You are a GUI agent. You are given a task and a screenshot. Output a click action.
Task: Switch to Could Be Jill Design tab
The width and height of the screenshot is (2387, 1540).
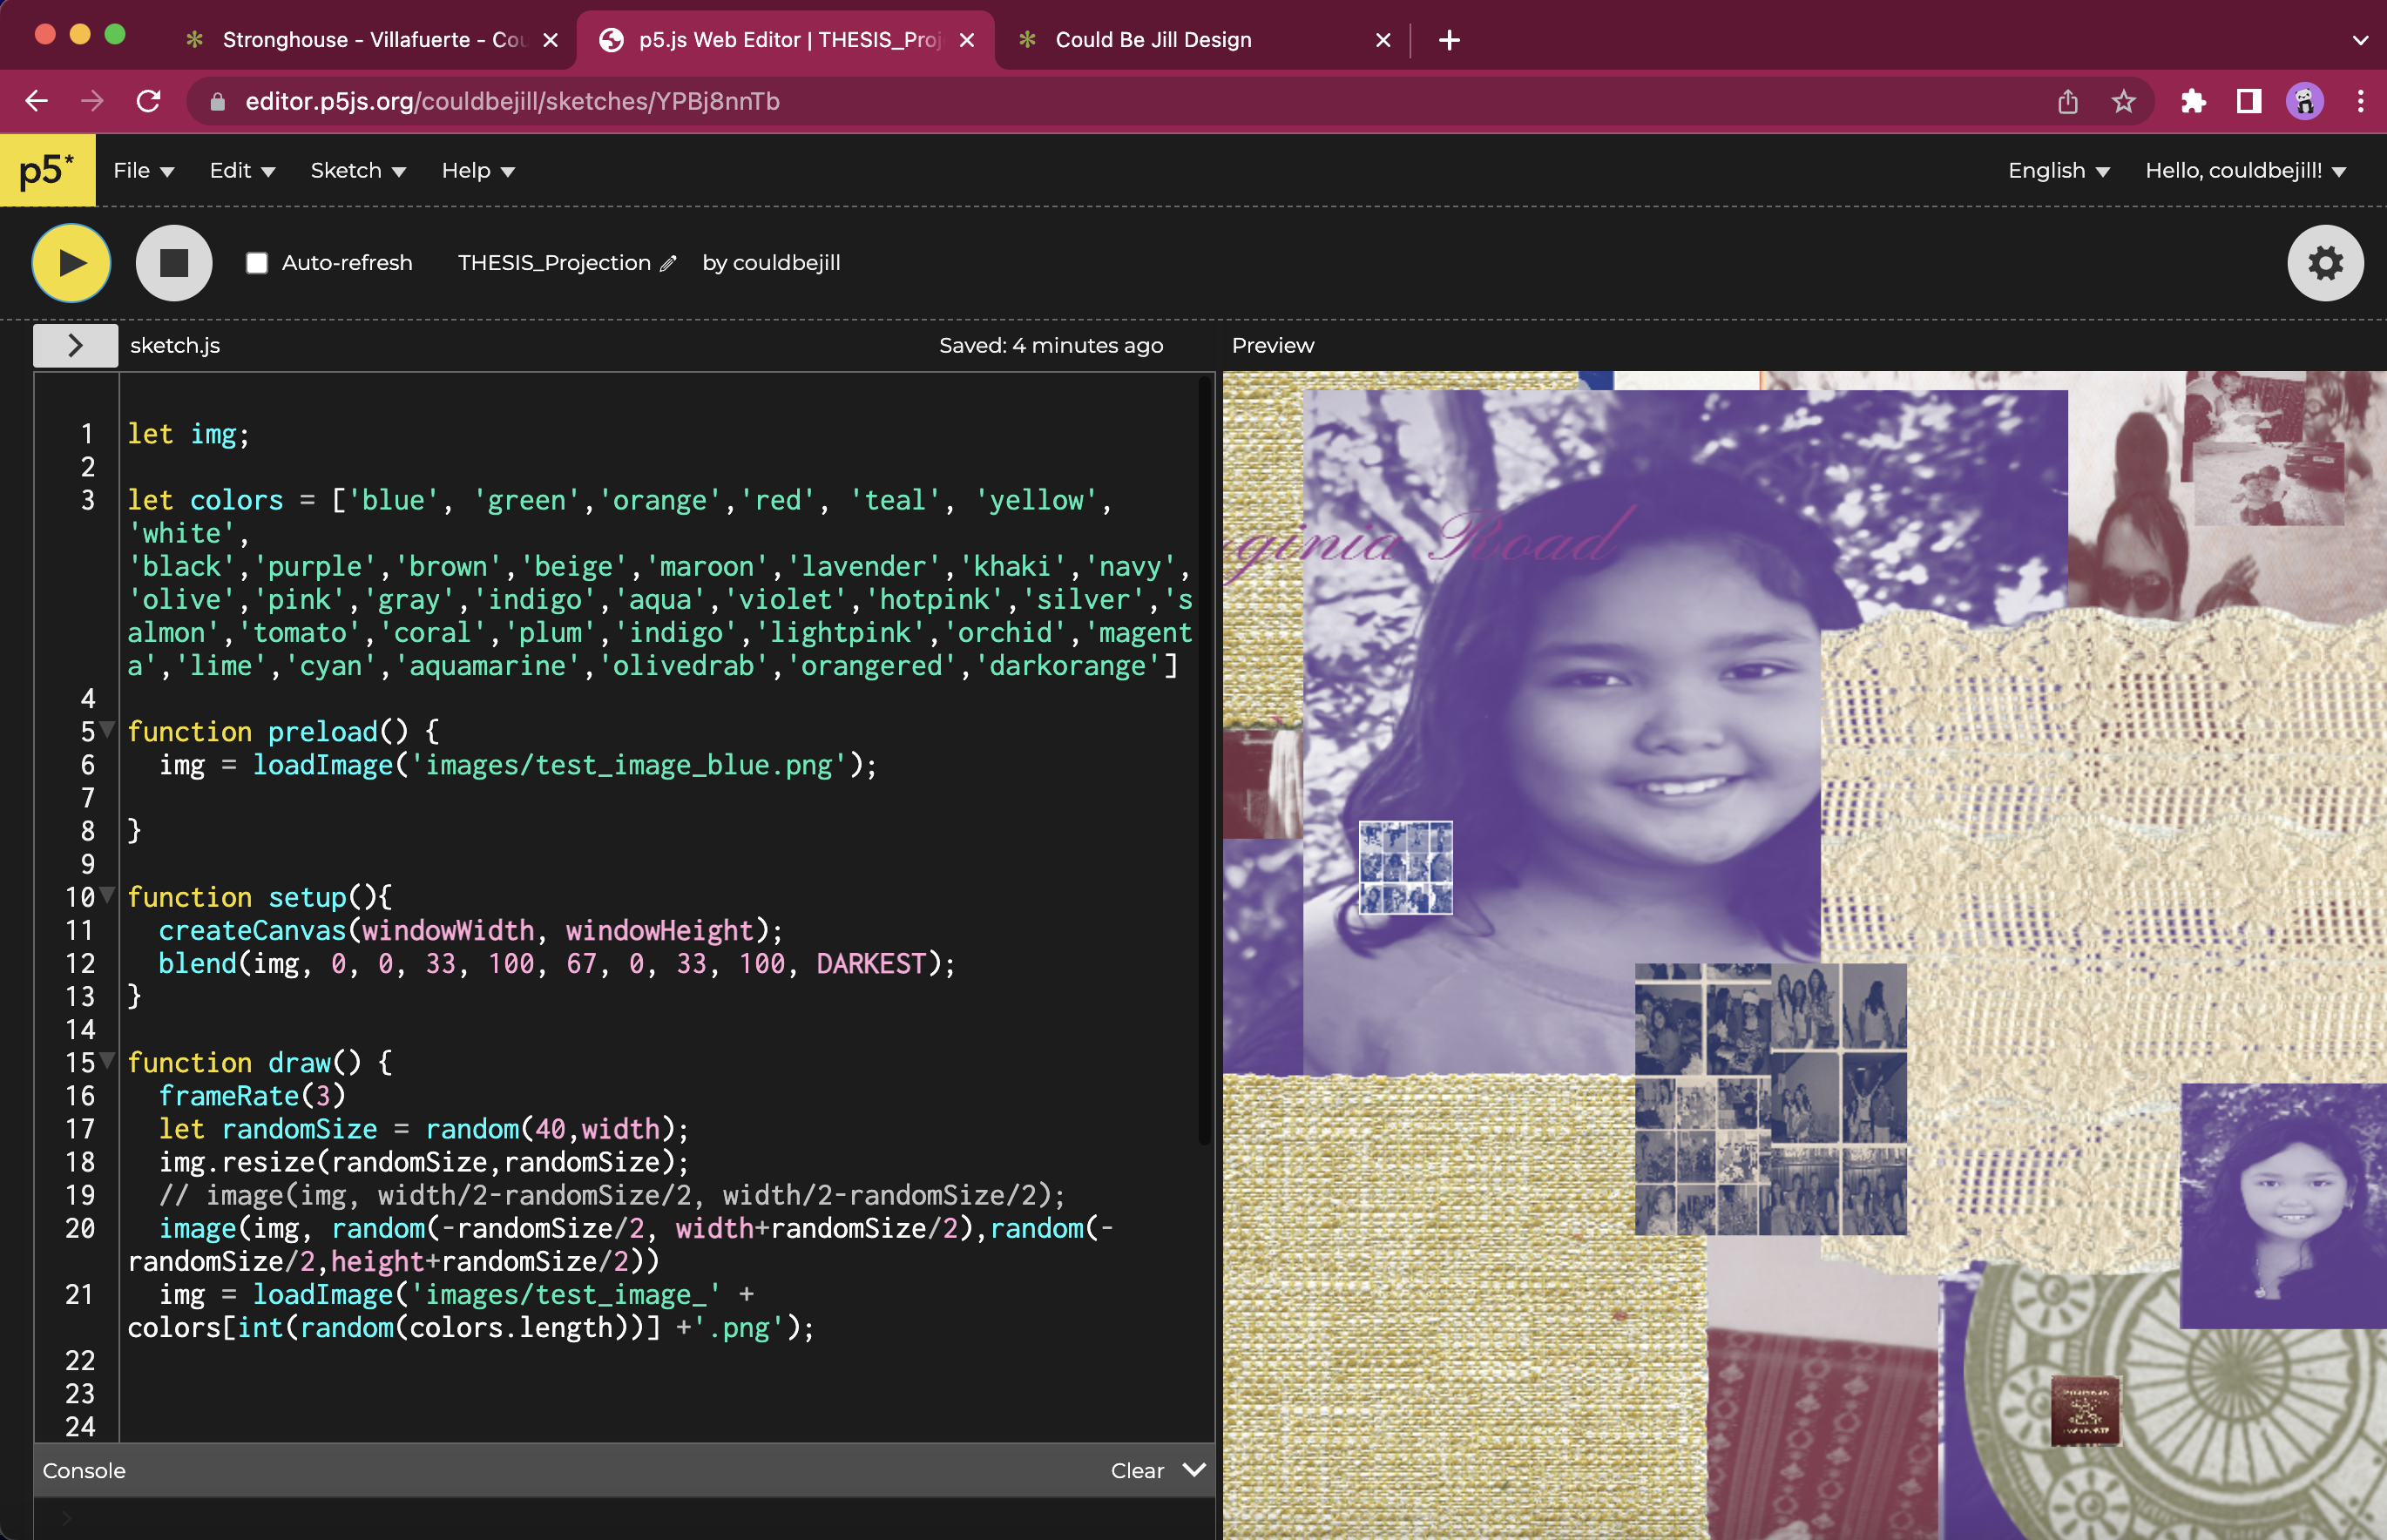[1152, 40]
